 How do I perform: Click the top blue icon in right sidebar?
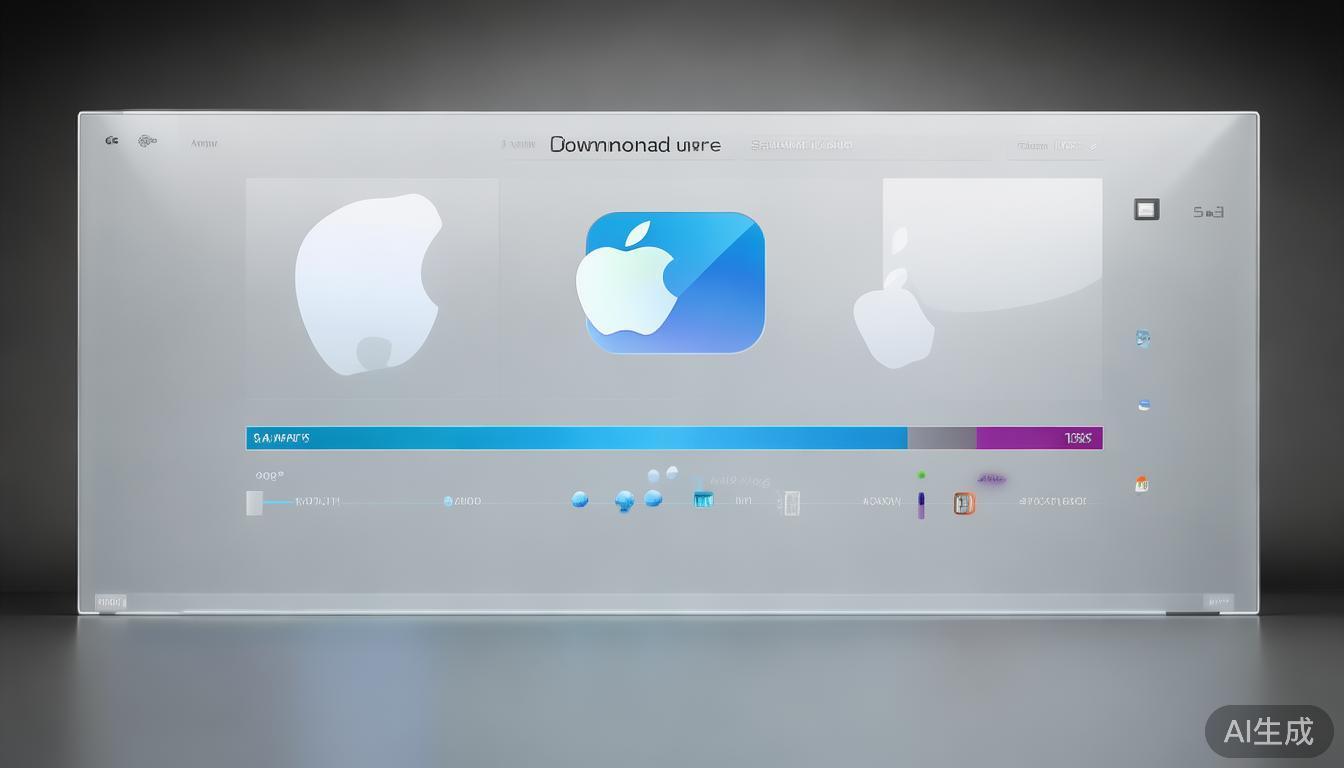[x=1143, y=338]
